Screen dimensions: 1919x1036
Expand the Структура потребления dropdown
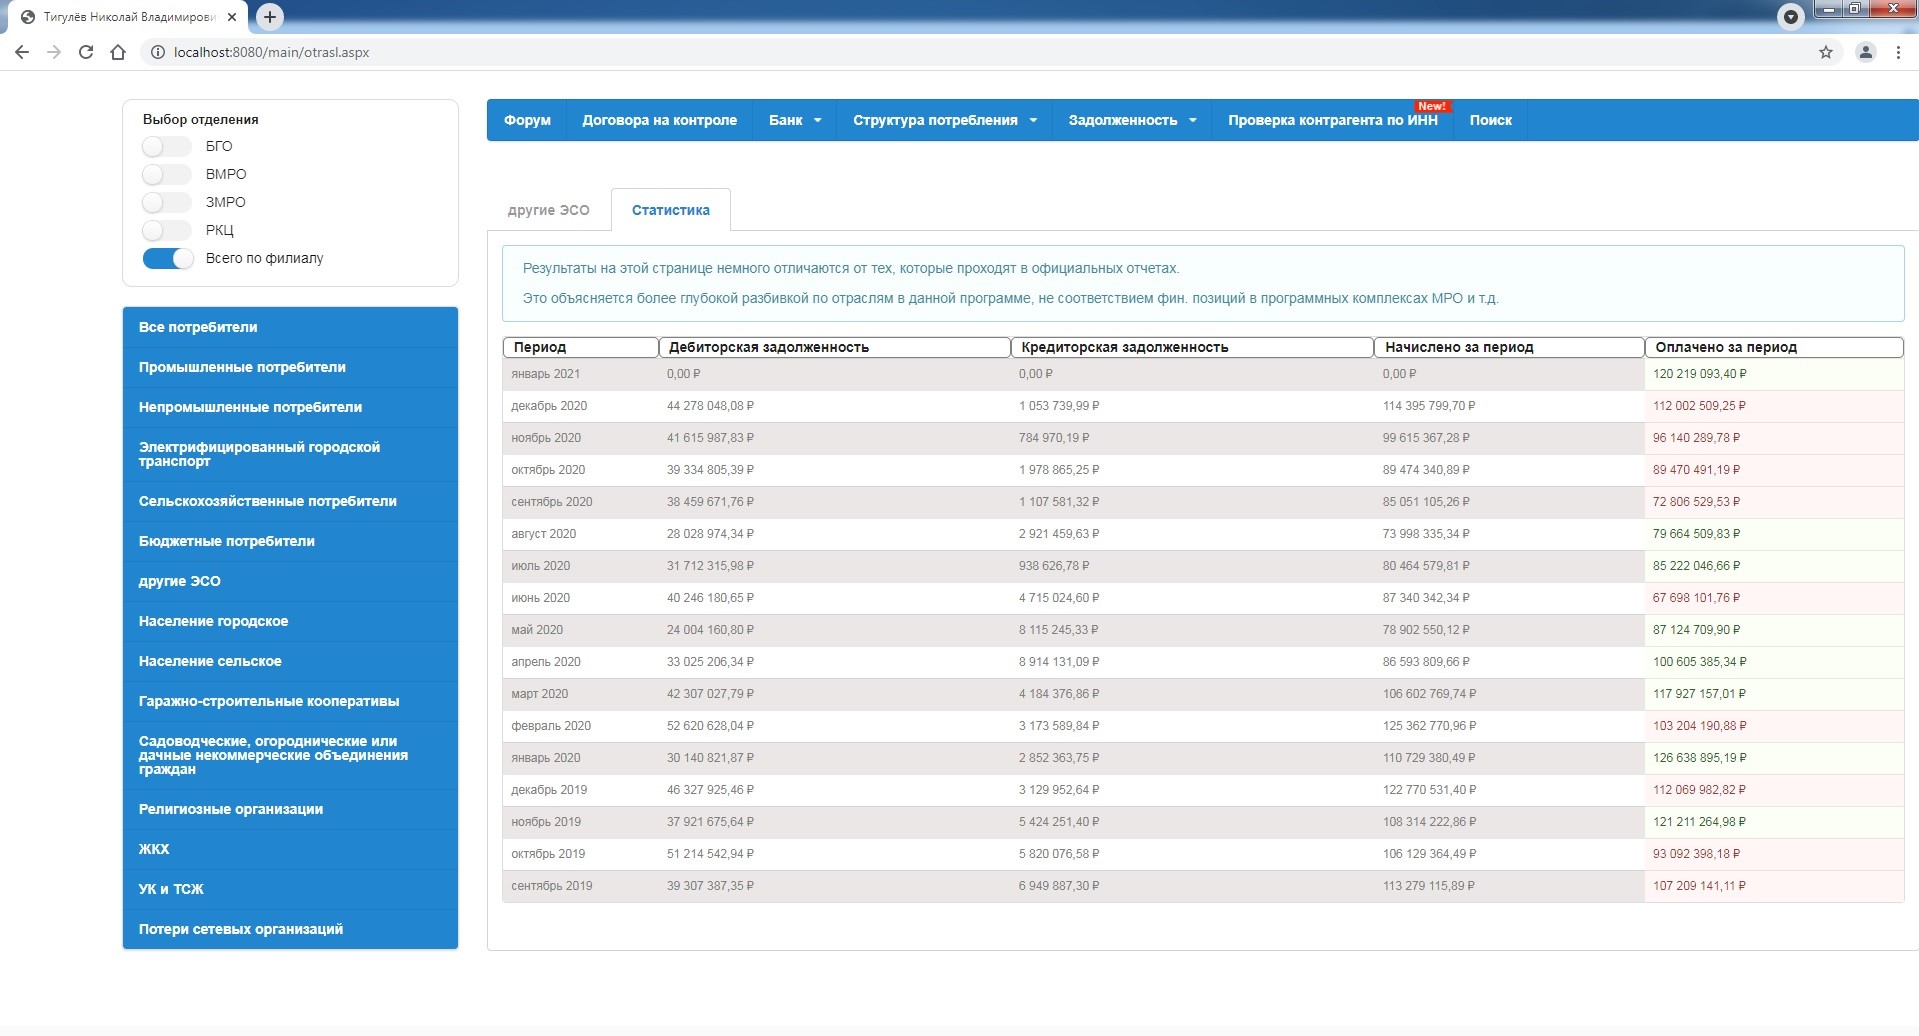pos(945,120)
